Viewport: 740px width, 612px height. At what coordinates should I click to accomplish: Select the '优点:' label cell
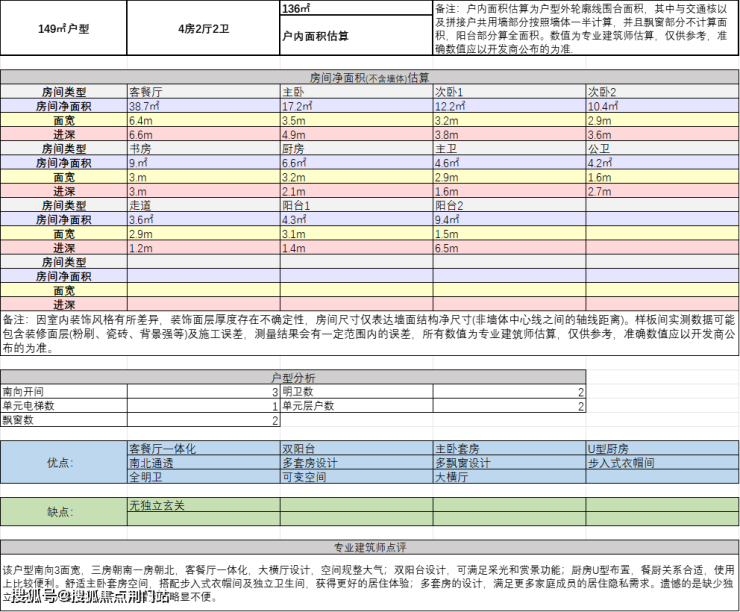[64, 462]
